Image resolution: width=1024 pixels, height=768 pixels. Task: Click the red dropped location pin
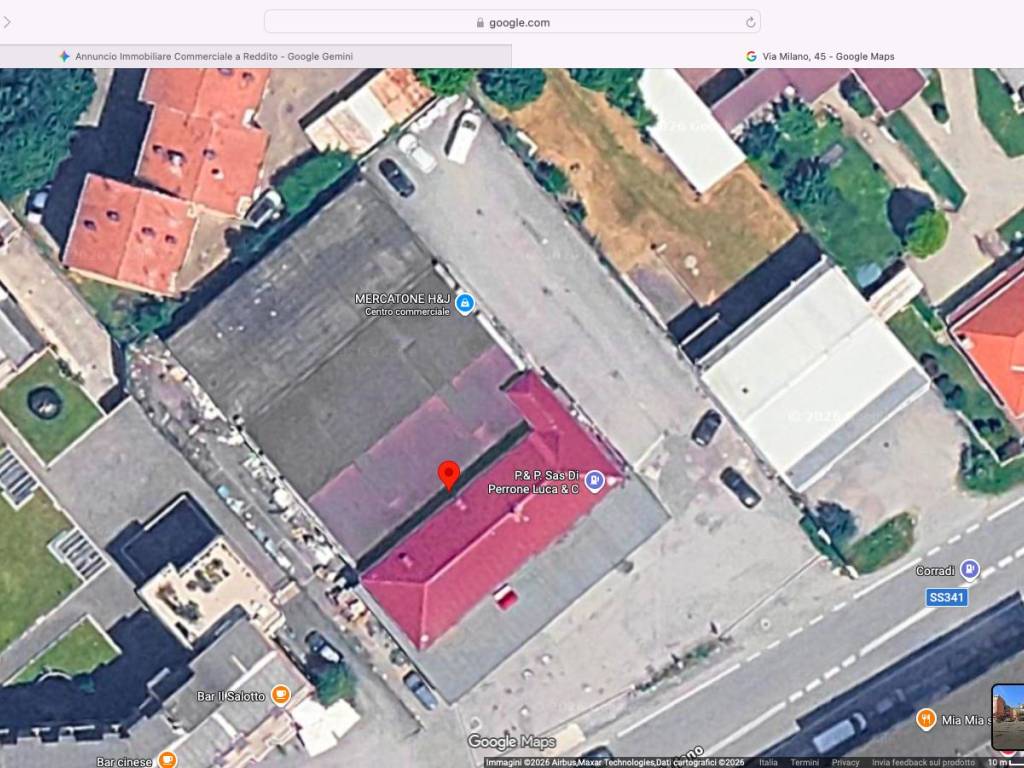449,475
